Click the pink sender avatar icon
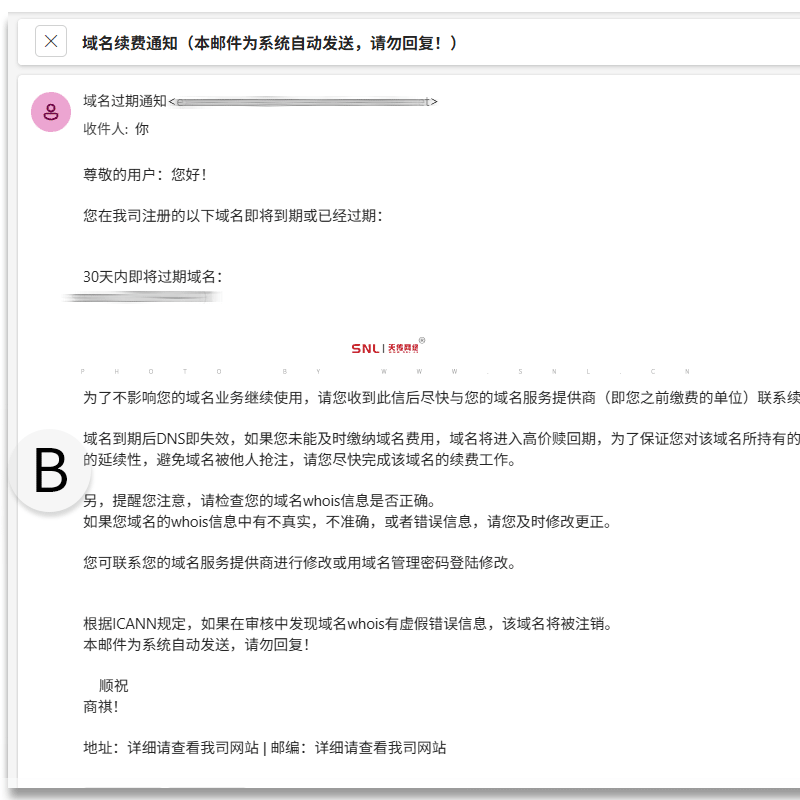The height and width of the screenshot is (800, 800). pos(51,112)
